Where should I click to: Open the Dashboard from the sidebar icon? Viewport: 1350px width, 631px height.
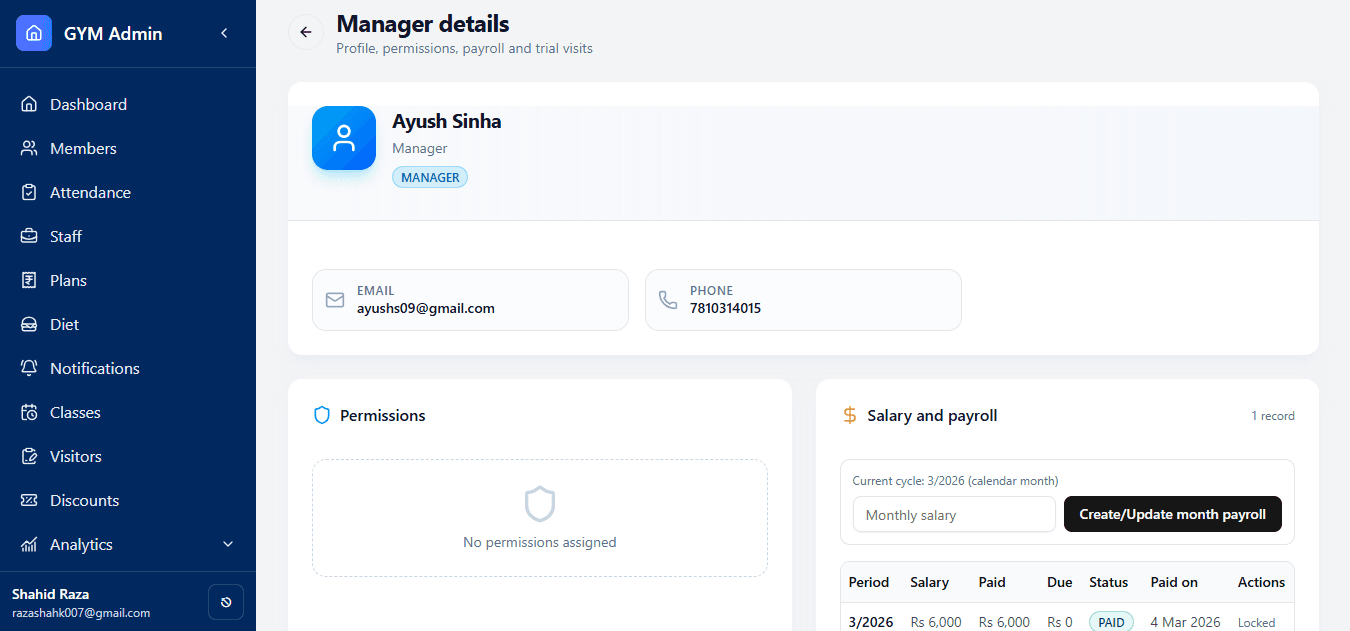(31, 104)
